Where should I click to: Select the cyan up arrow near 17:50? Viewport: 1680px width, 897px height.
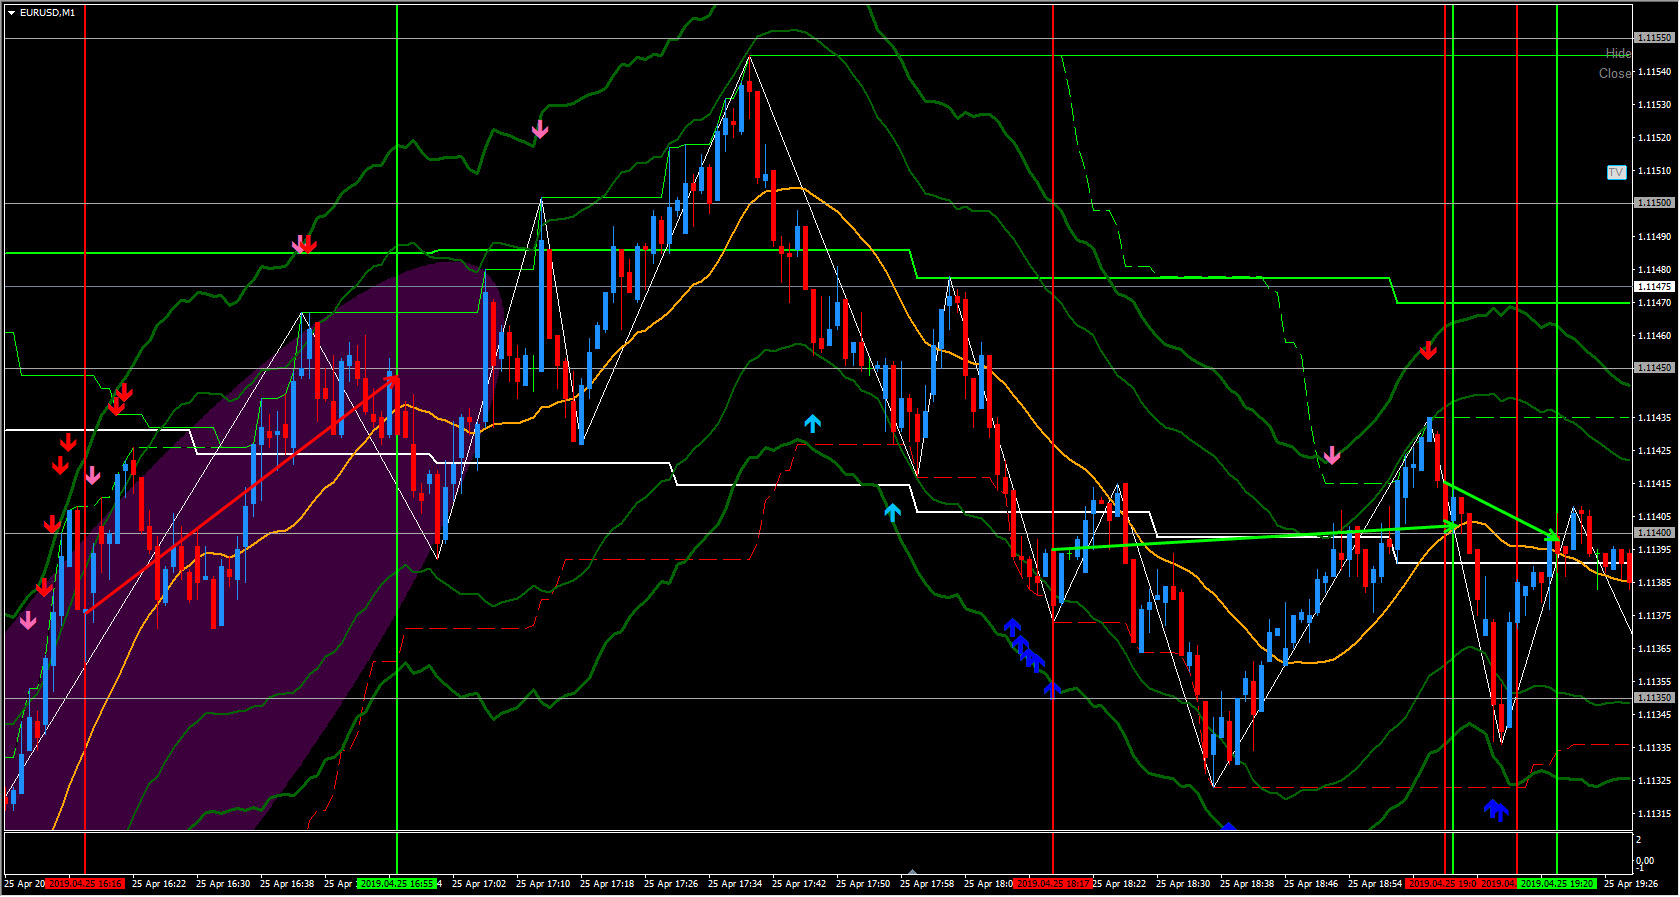click(892, 512)
